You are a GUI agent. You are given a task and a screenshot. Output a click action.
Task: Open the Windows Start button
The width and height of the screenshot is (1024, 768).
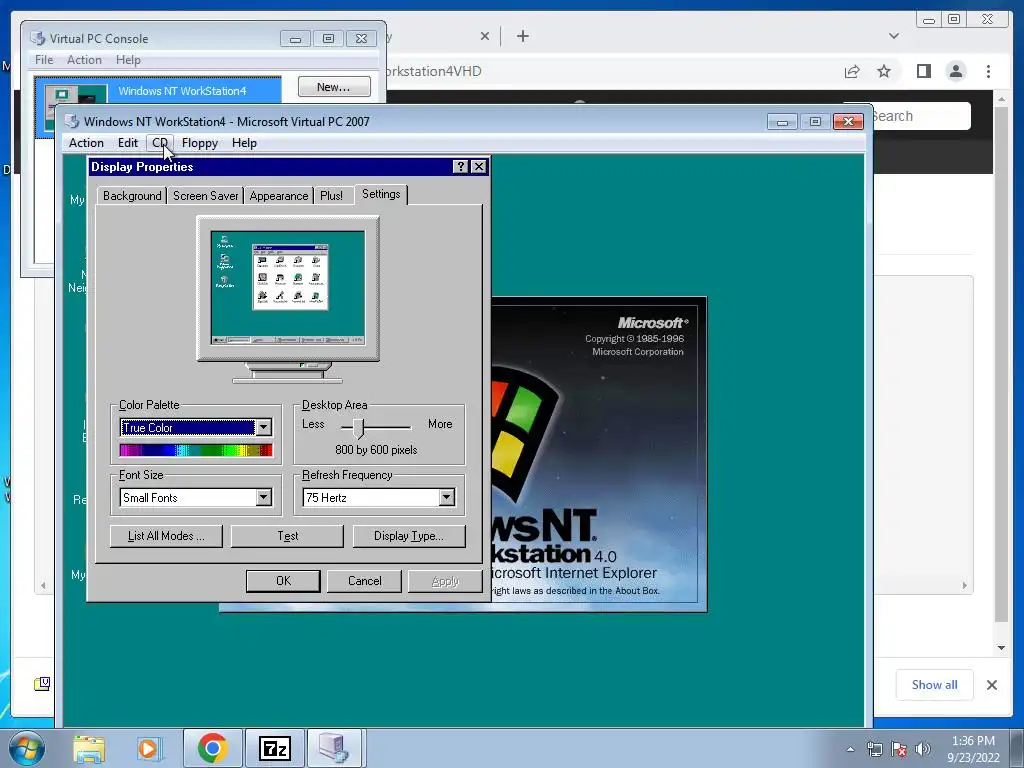pyautogui.click(x=27, y=748)
